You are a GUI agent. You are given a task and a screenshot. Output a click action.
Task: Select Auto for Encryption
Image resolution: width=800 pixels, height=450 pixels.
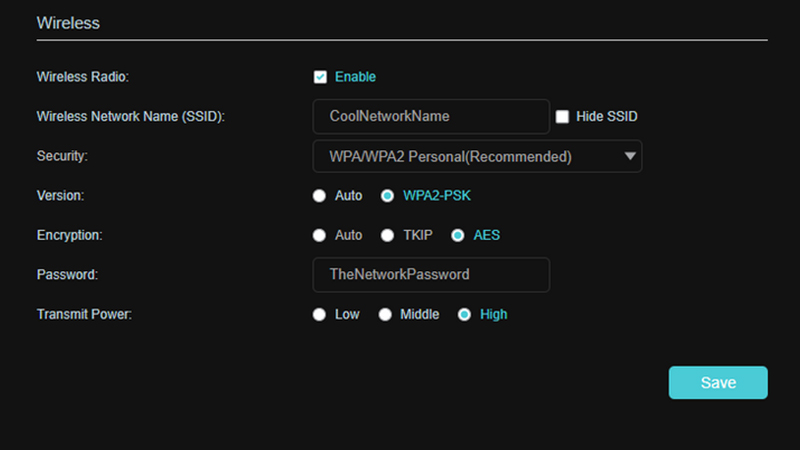320,236
